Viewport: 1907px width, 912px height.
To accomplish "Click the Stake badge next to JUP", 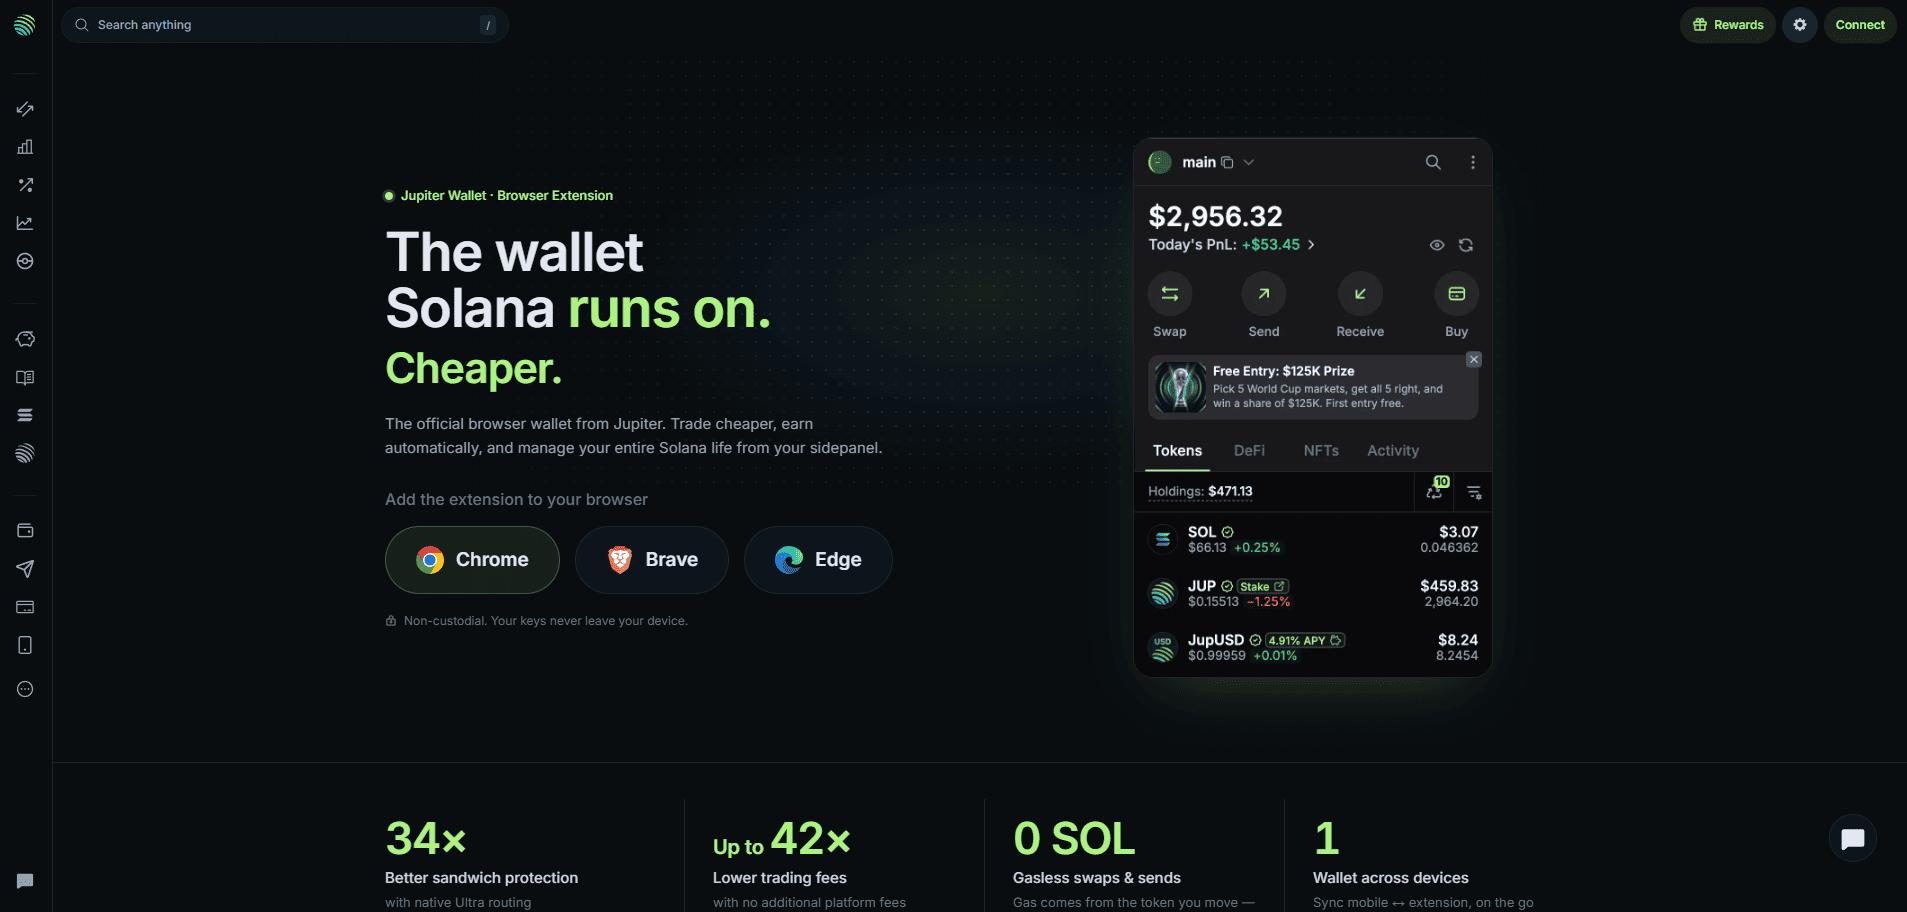I will tap(1263, 587).
